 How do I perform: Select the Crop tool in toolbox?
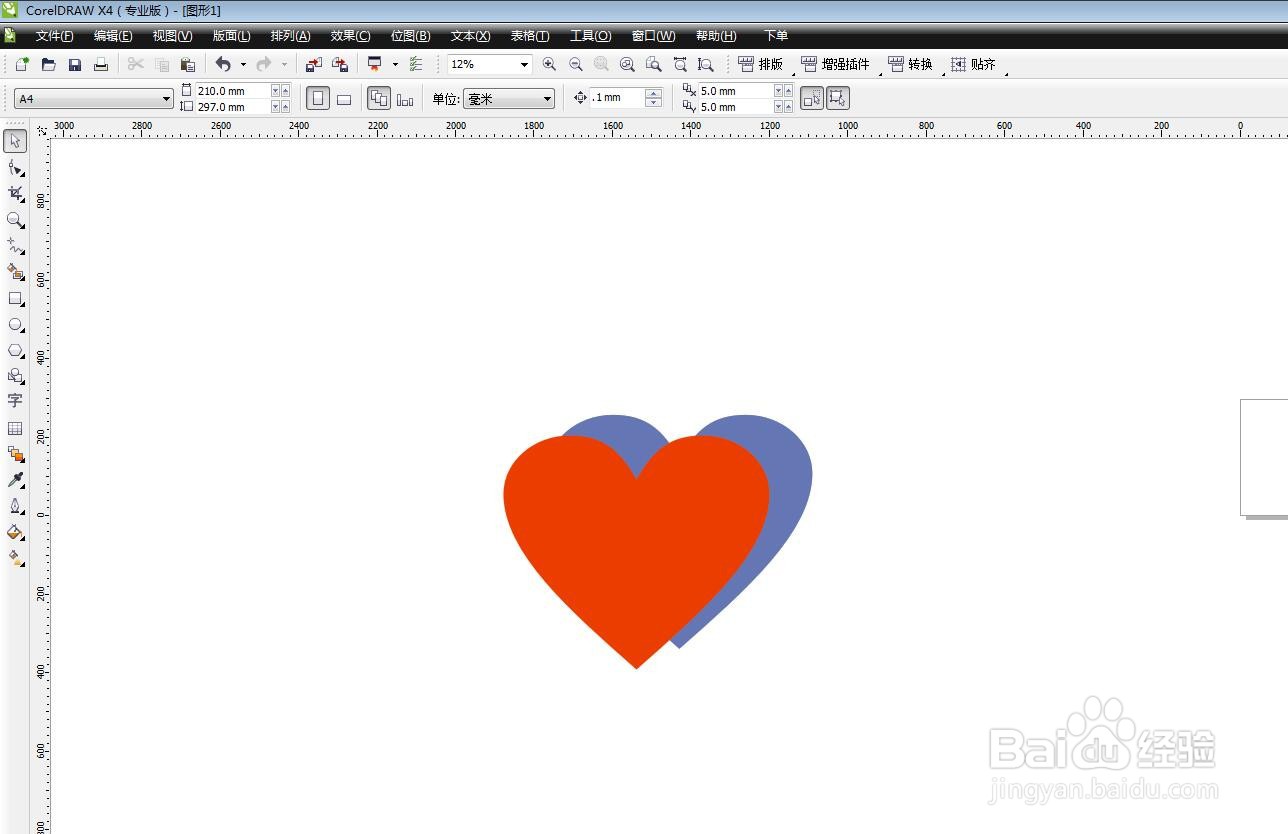click(15, 193)
